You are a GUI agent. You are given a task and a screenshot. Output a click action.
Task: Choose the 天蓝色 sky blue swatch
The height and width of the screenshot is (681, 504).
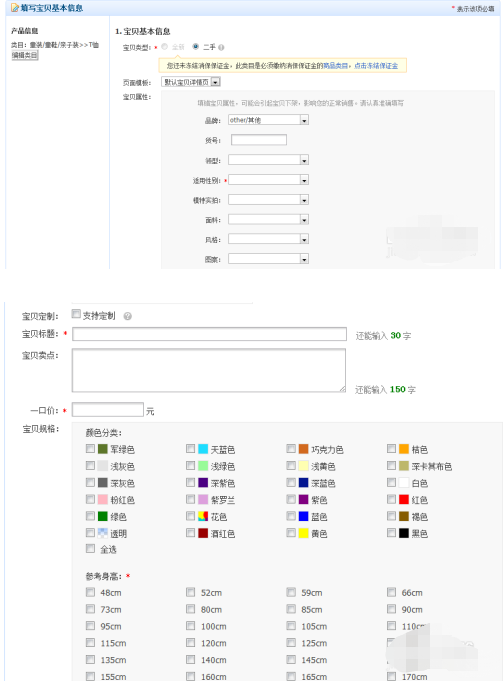click(x=203, y=449)
